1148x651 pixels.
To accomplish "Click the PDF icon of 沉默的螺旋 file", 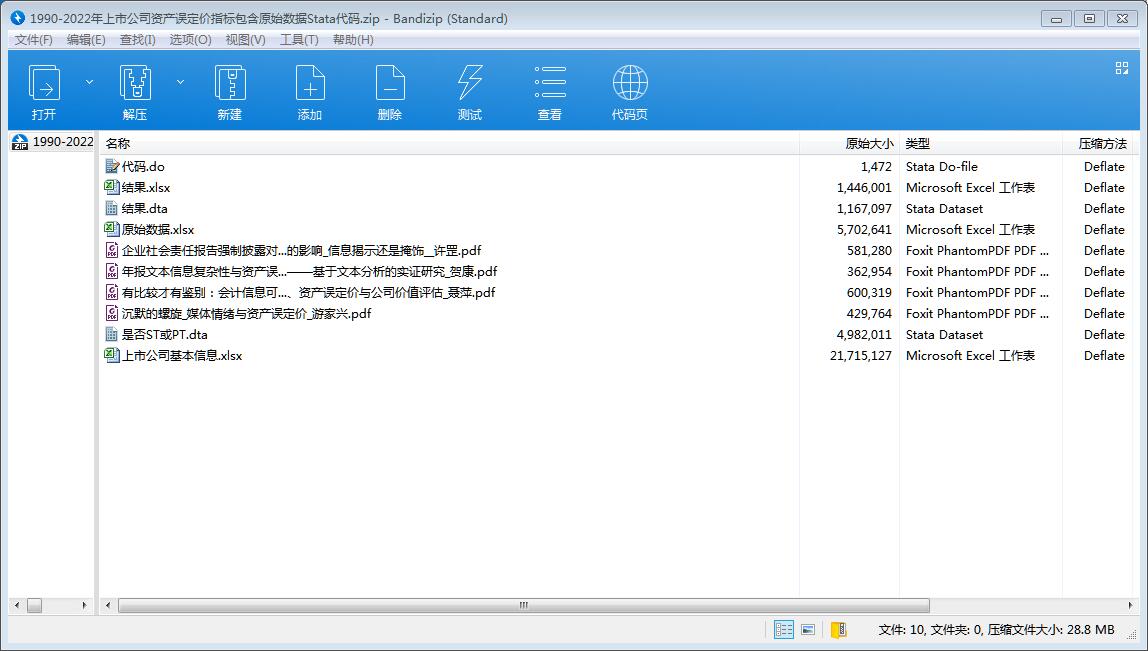I will tap(112, 313).
